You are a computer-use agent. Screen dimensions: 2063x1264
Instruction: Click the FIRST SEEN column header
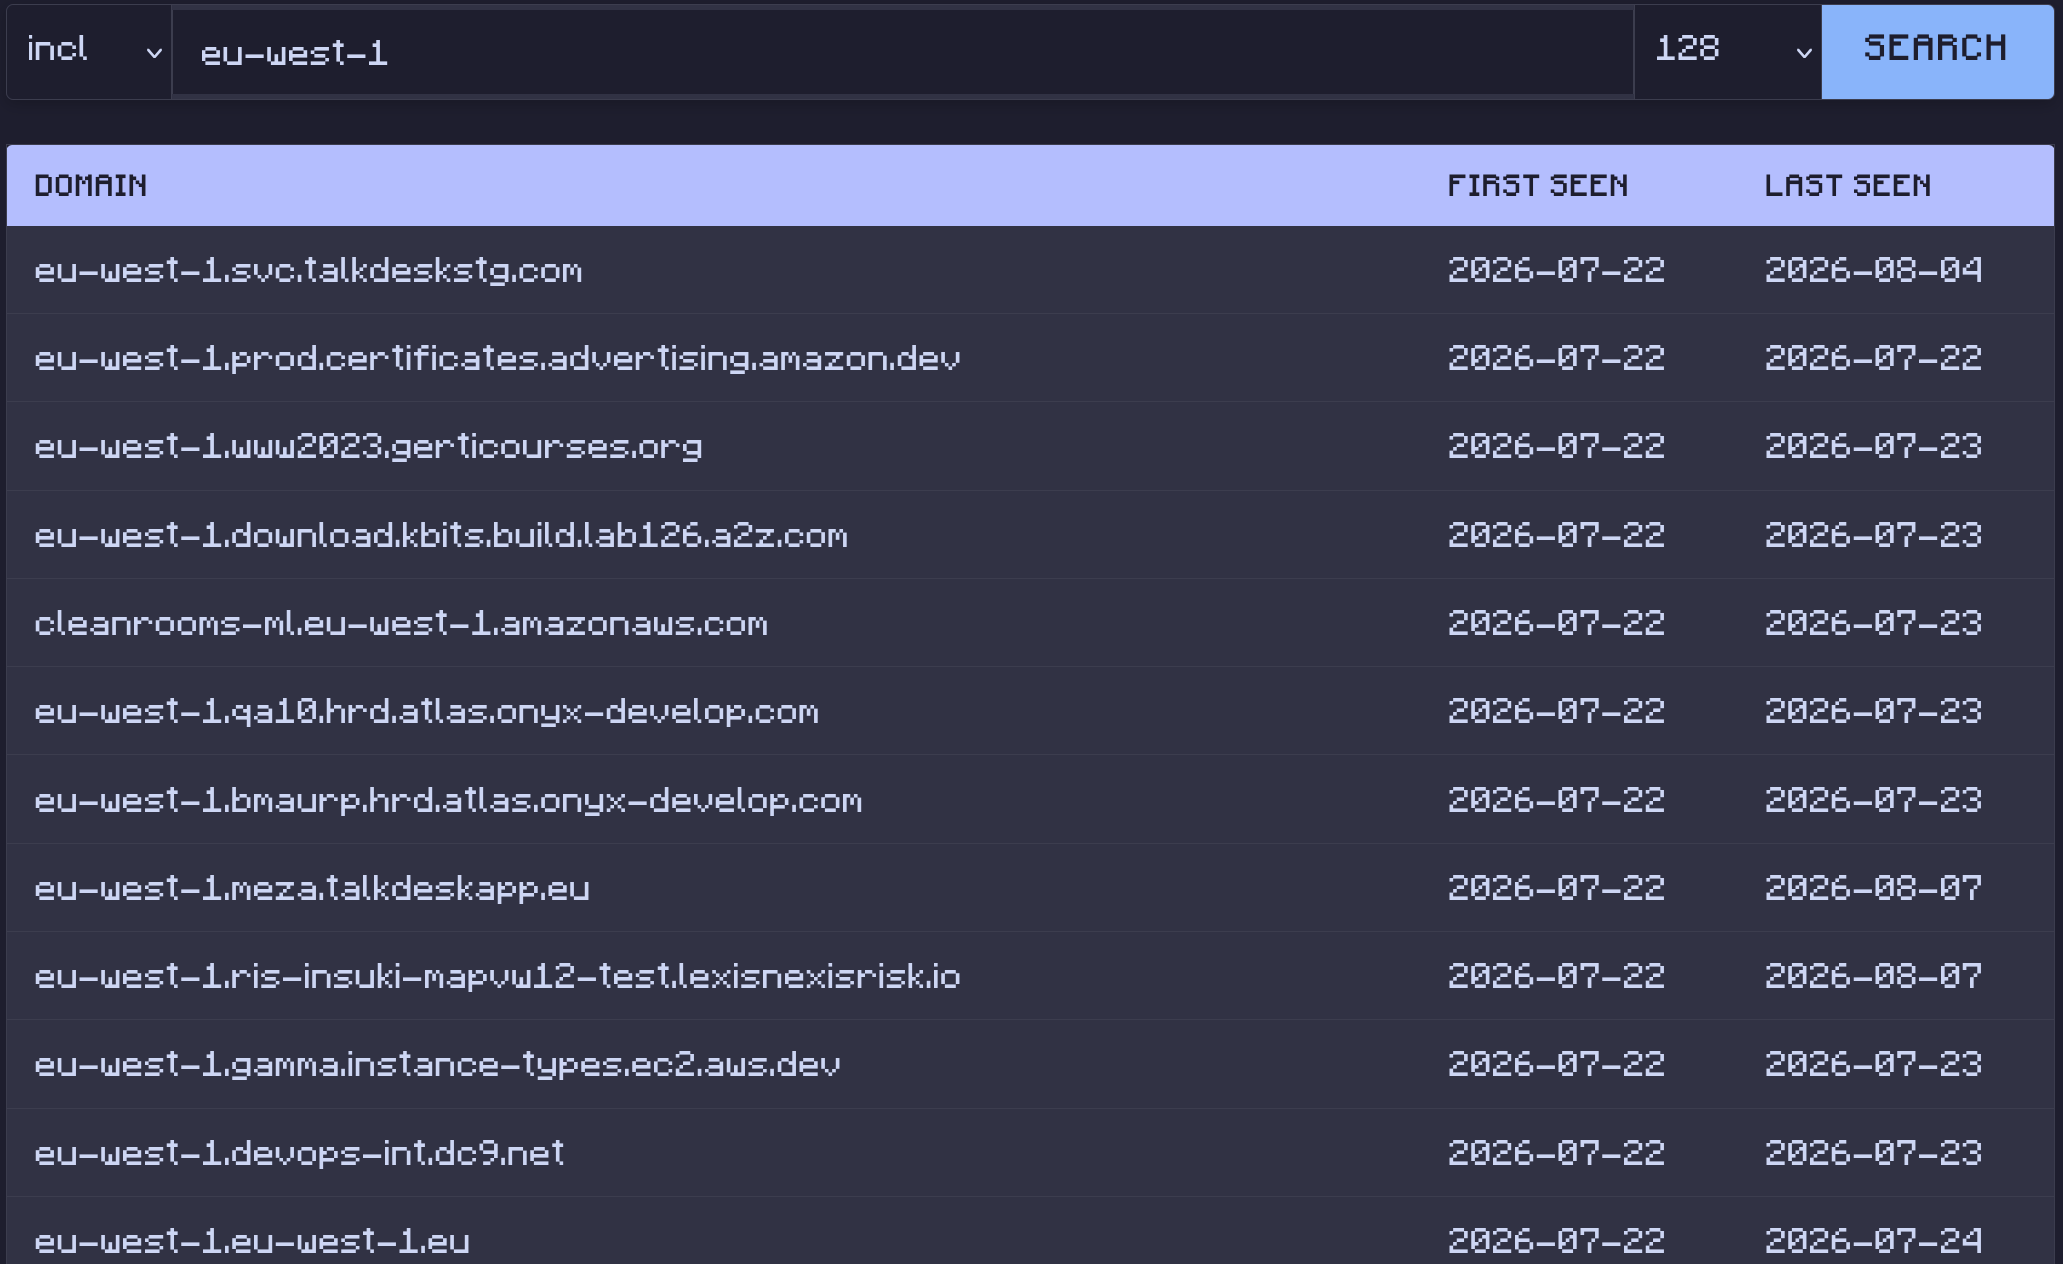[x=1538, y=186]
